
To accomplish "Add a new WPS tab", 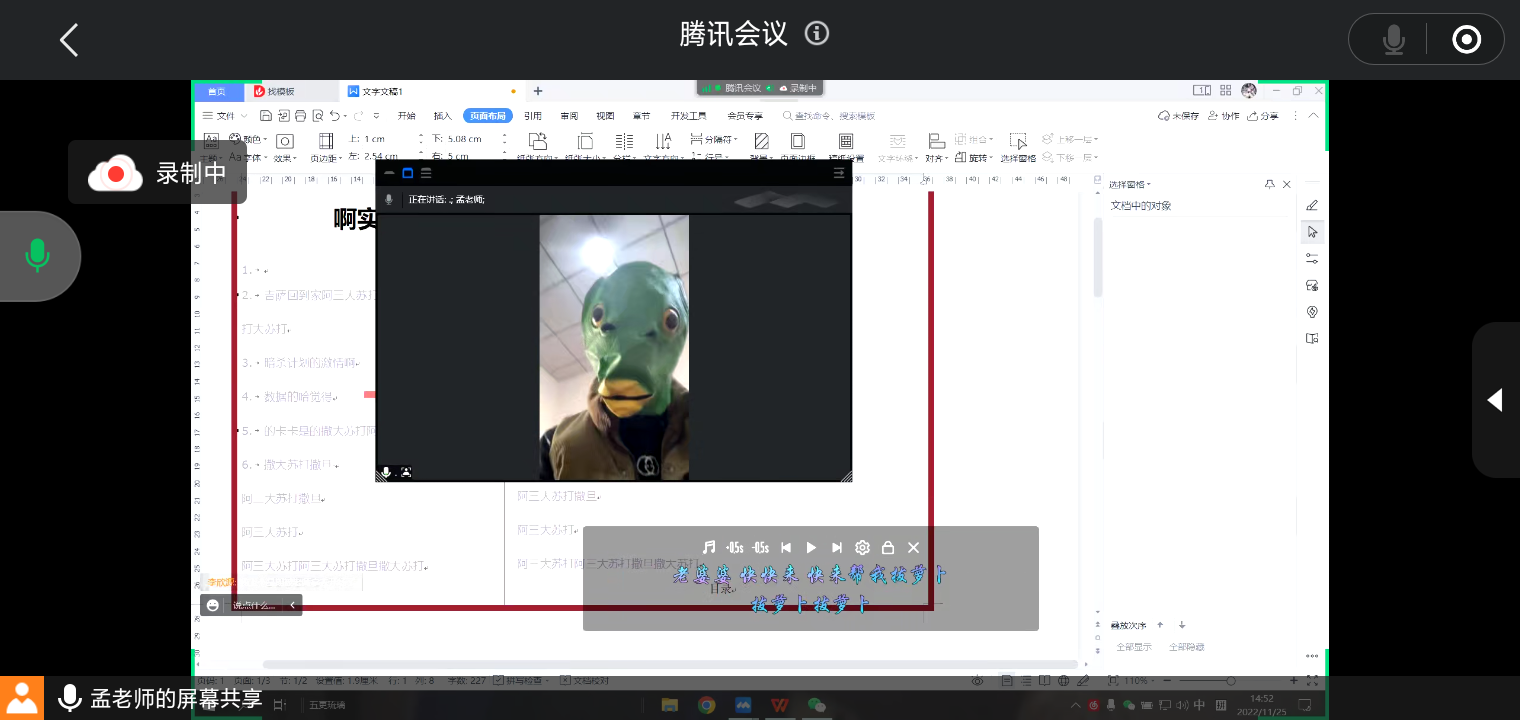I will tap(538, 91).
